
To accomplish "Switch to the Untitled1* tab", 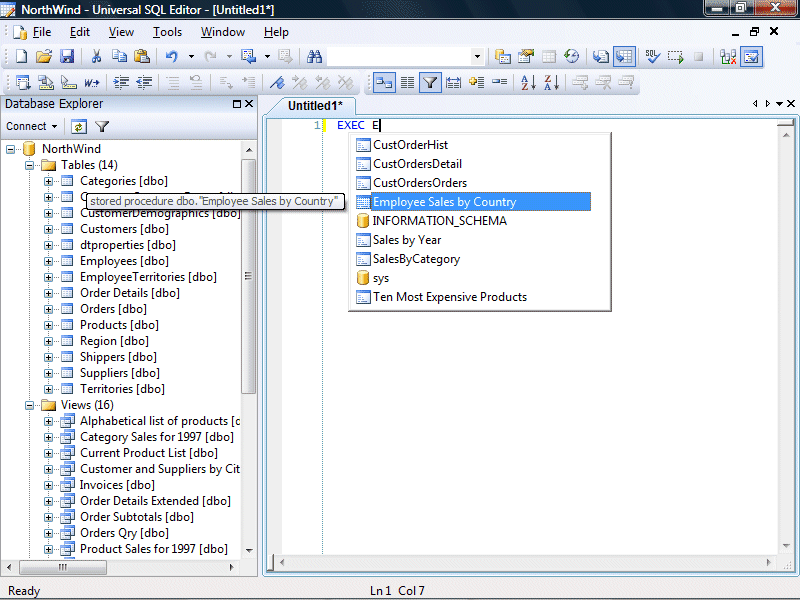I will pyautogui.click(x=315, y=105).
